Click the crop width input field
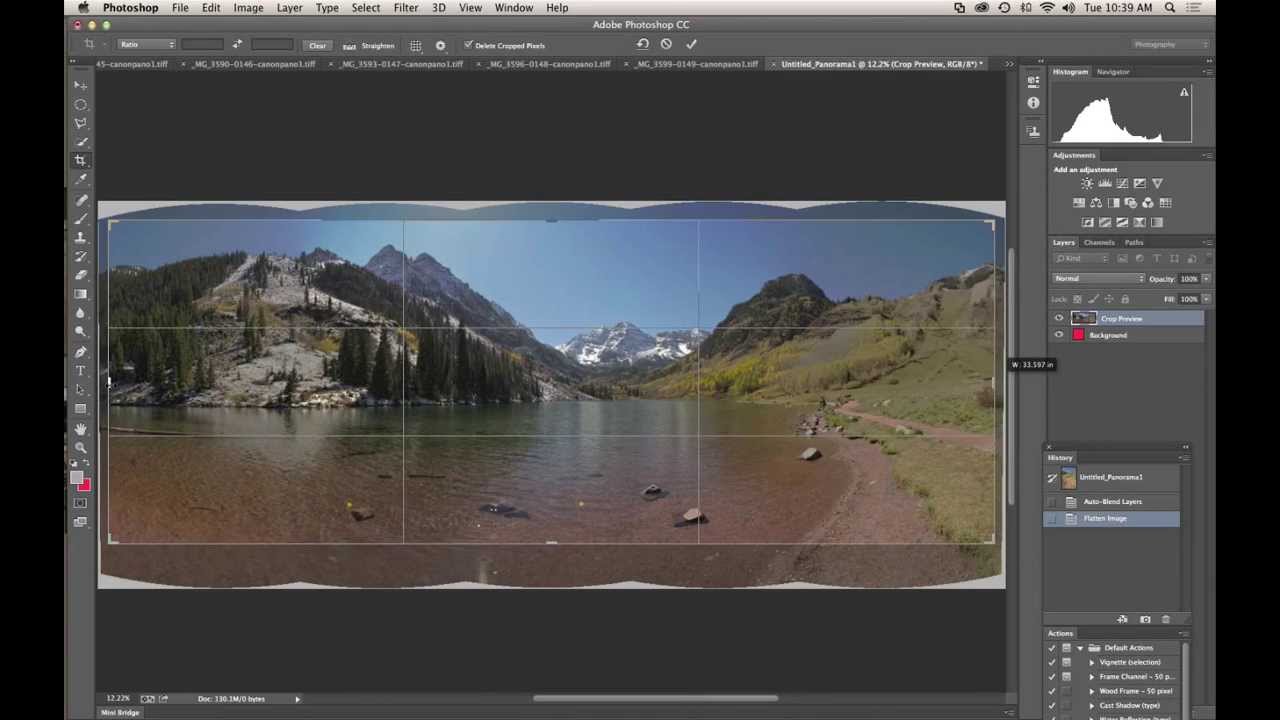The height and width of the screenshot is (720, 1280). [x=203, y=45]
